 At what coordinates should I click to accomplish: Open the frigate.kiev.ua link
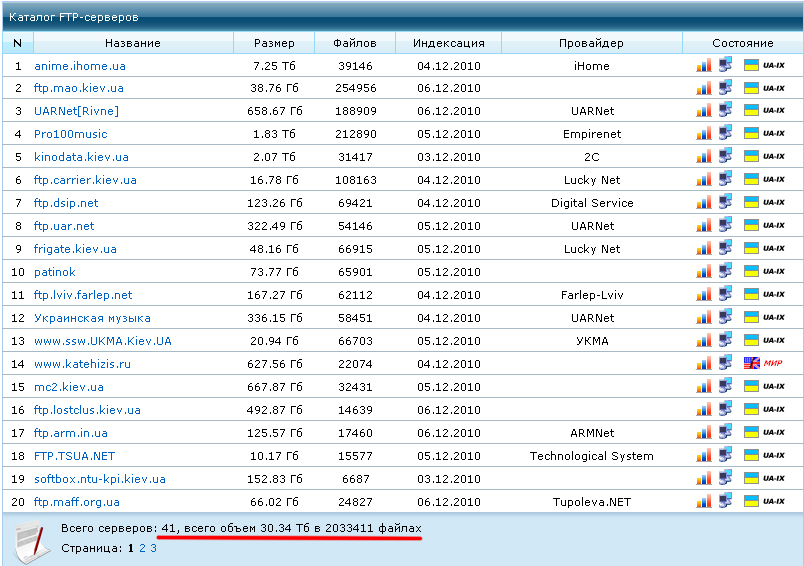(75, 249)
